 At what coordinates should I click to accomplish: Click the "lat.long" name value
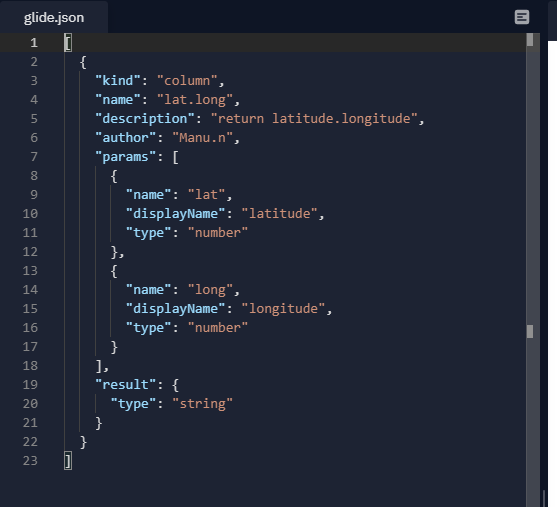195,99
